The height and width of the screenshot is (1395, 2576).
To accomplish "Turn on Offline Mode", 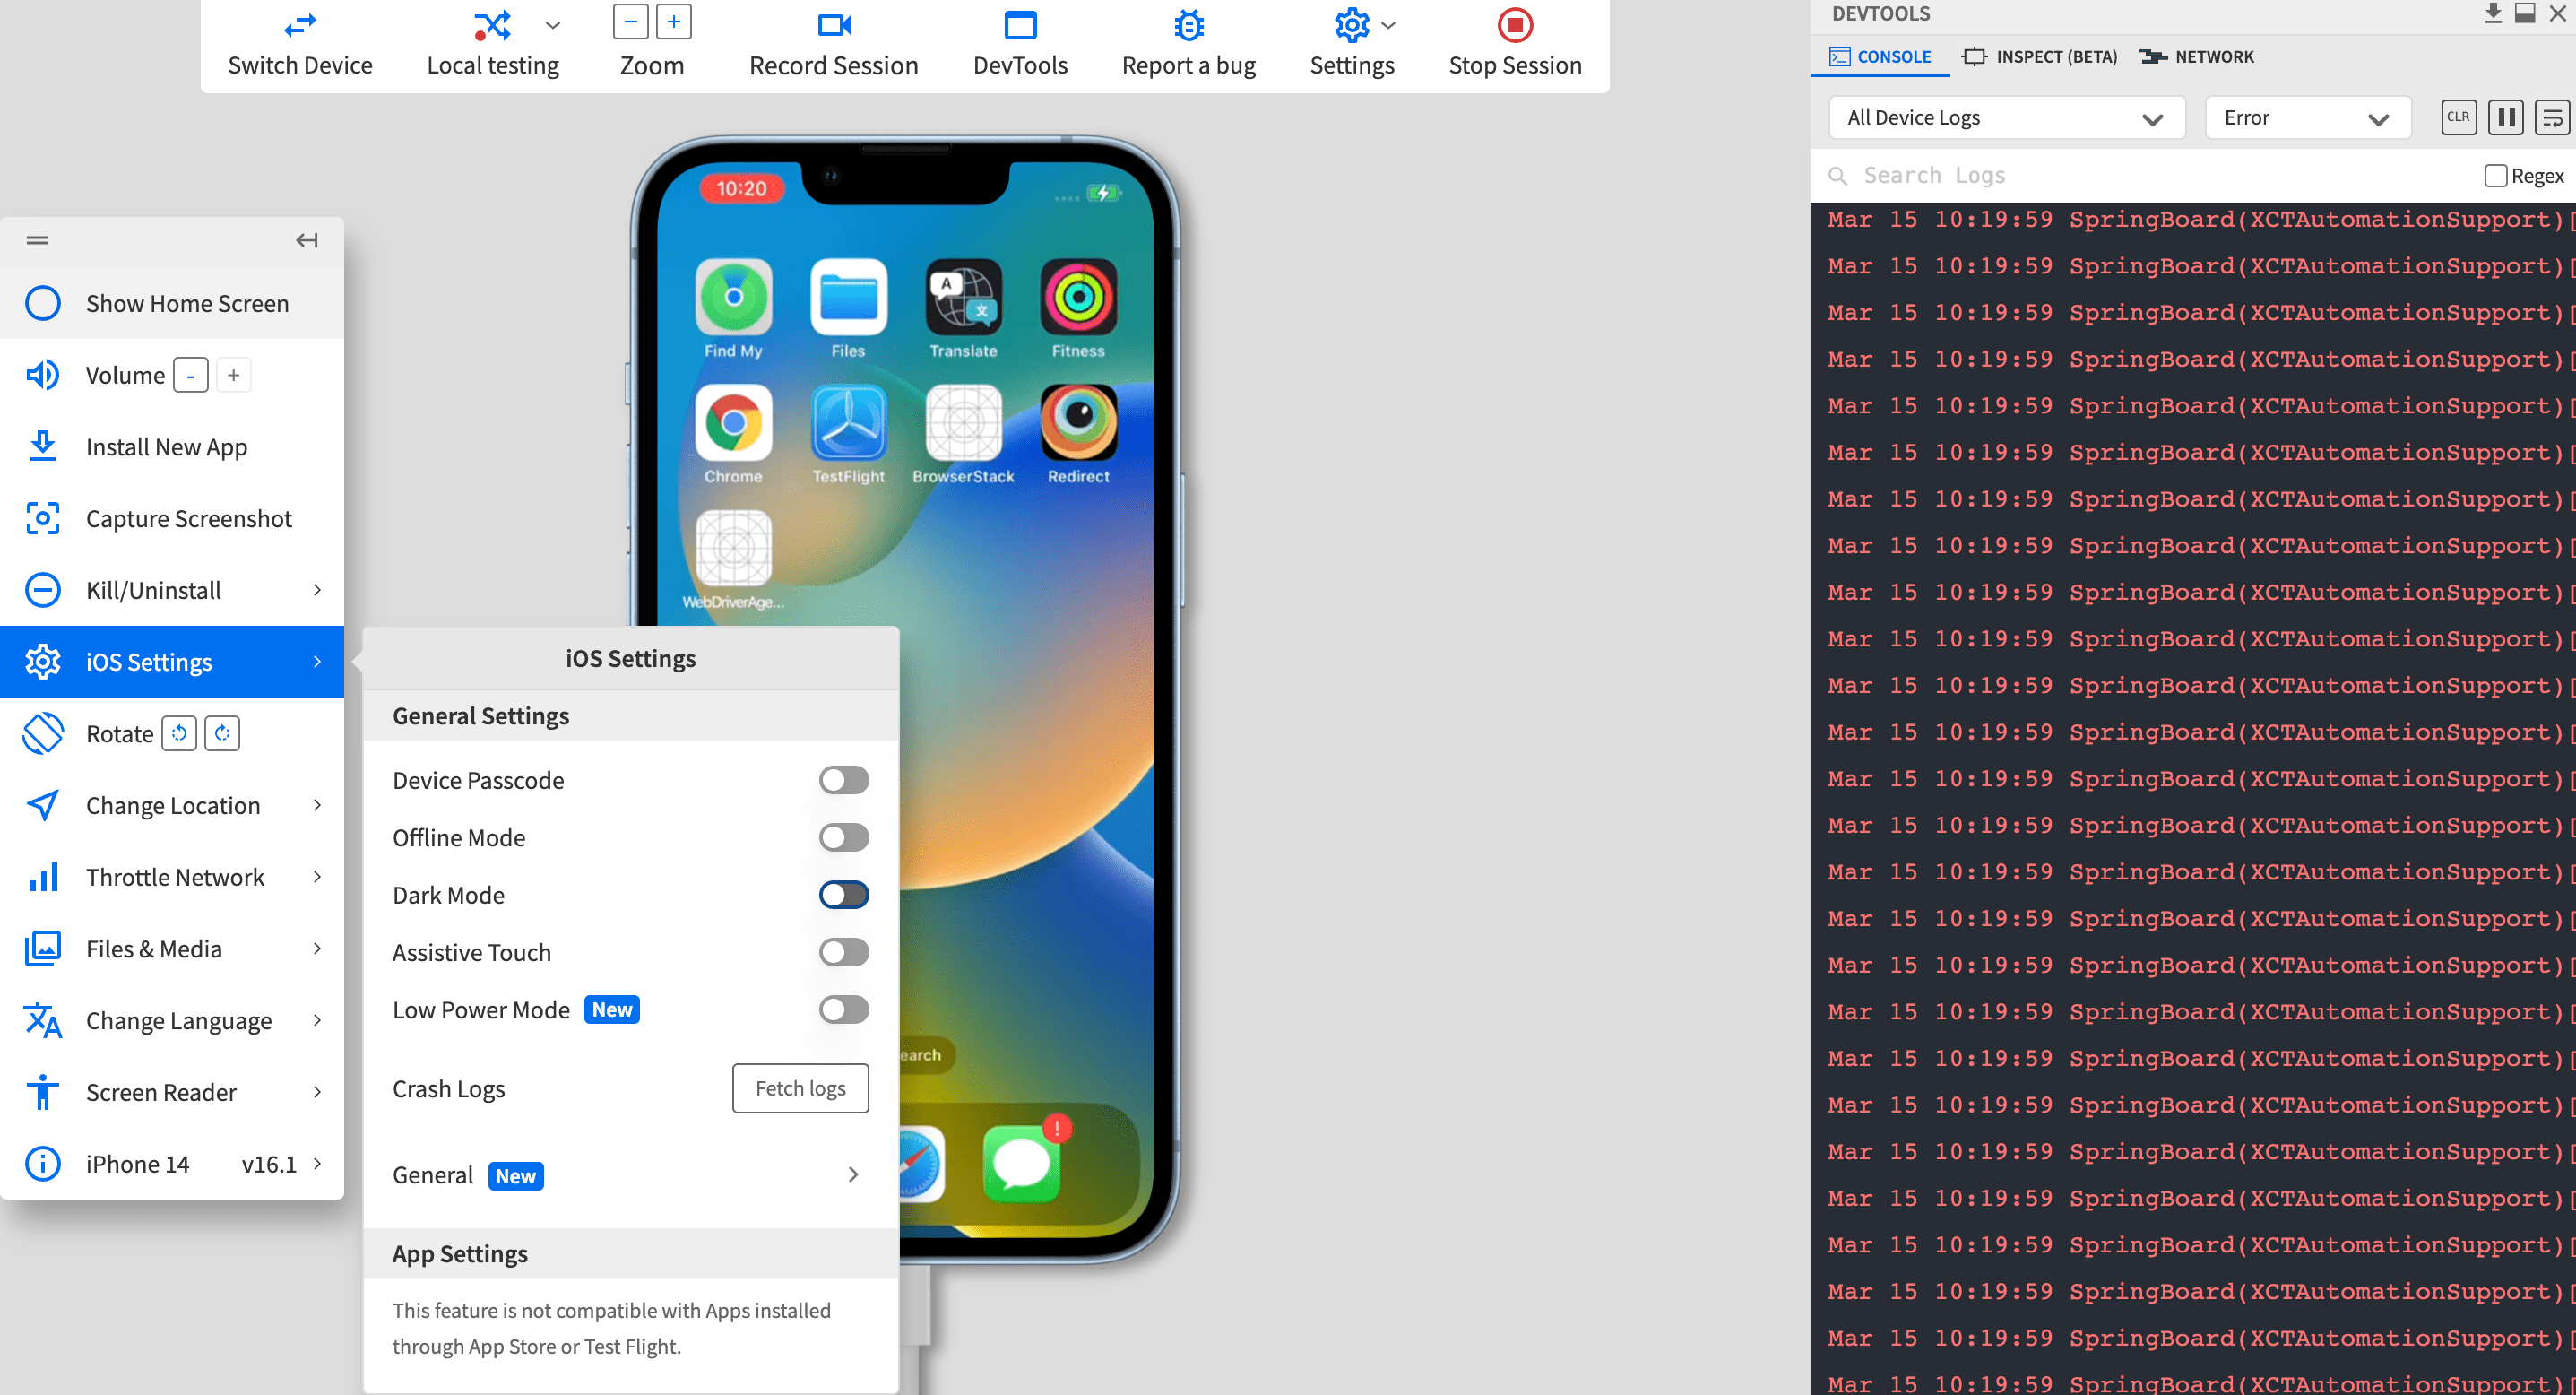I will pyautogui.click(x=843, y=837).
